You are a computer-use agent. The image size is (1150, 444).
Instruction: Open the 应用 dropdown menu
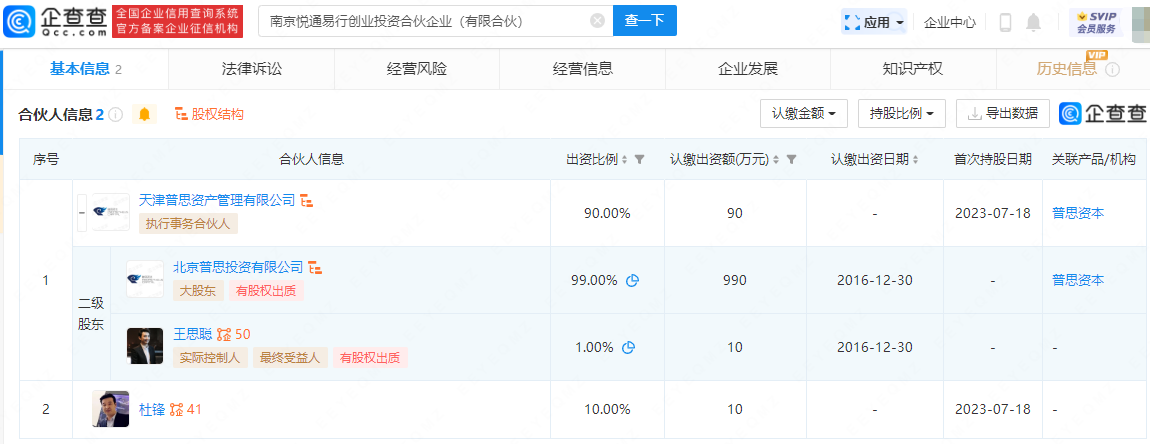click(x=874, y=23)
